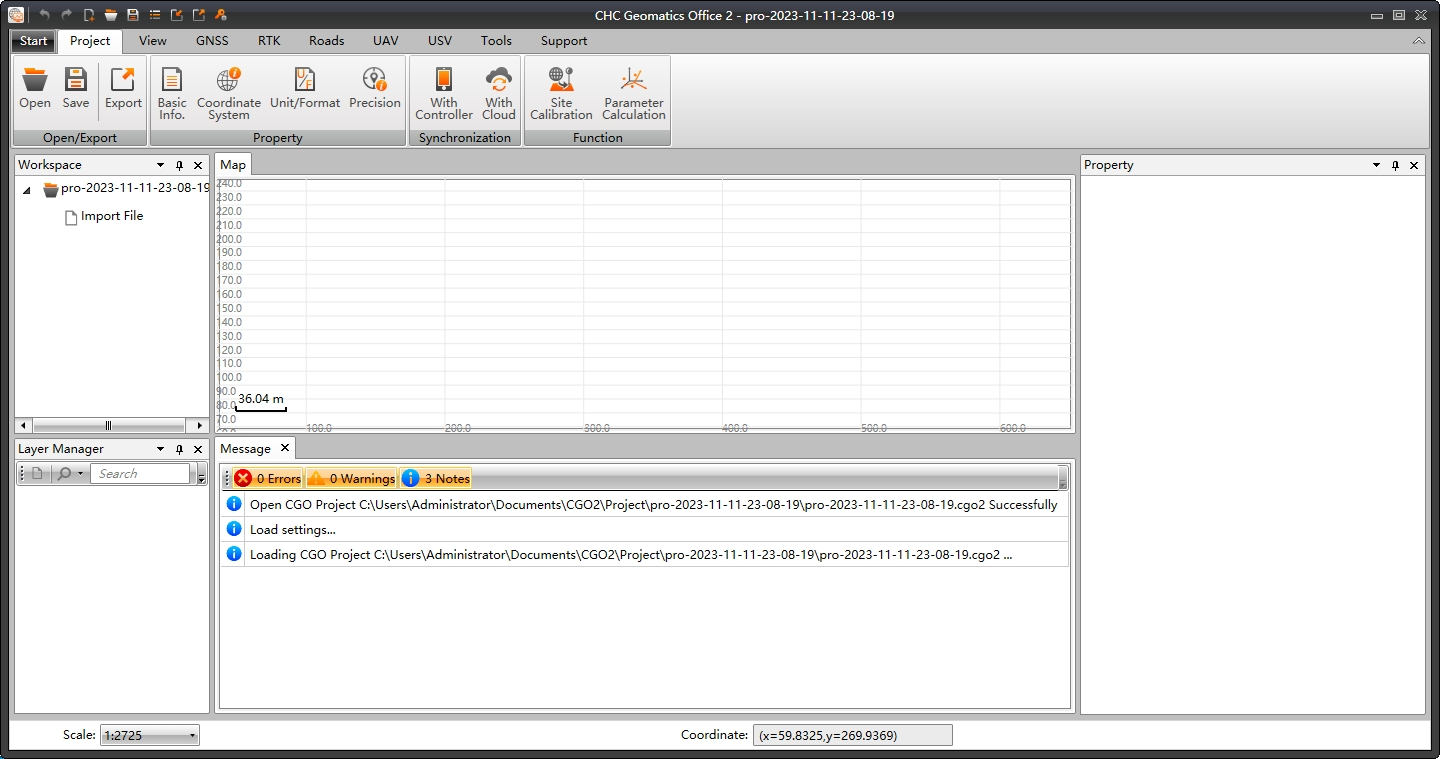The height and width of the screenshot is (759, 1440).
Task: Click the floppy disk save icon in the title bar
Action: [133, 15]
